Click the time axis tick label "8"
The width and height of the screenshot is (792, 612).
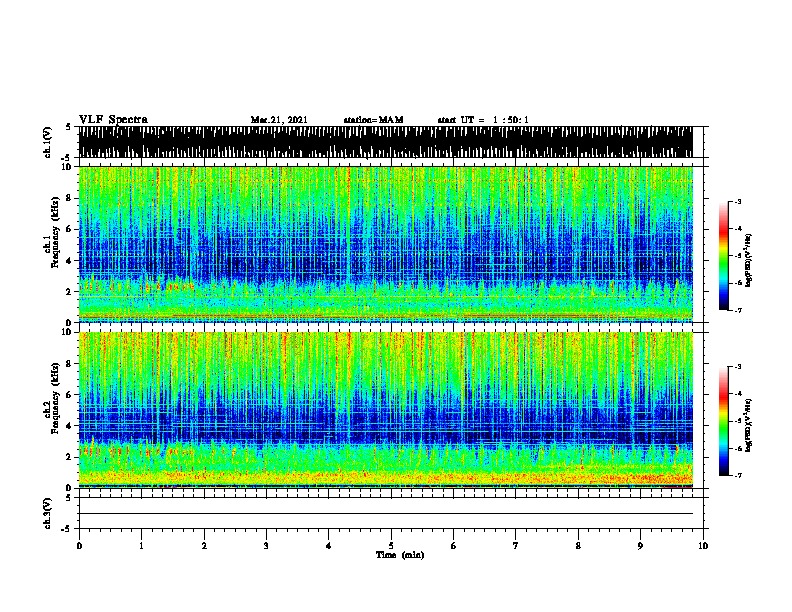(x=578, y=546)
